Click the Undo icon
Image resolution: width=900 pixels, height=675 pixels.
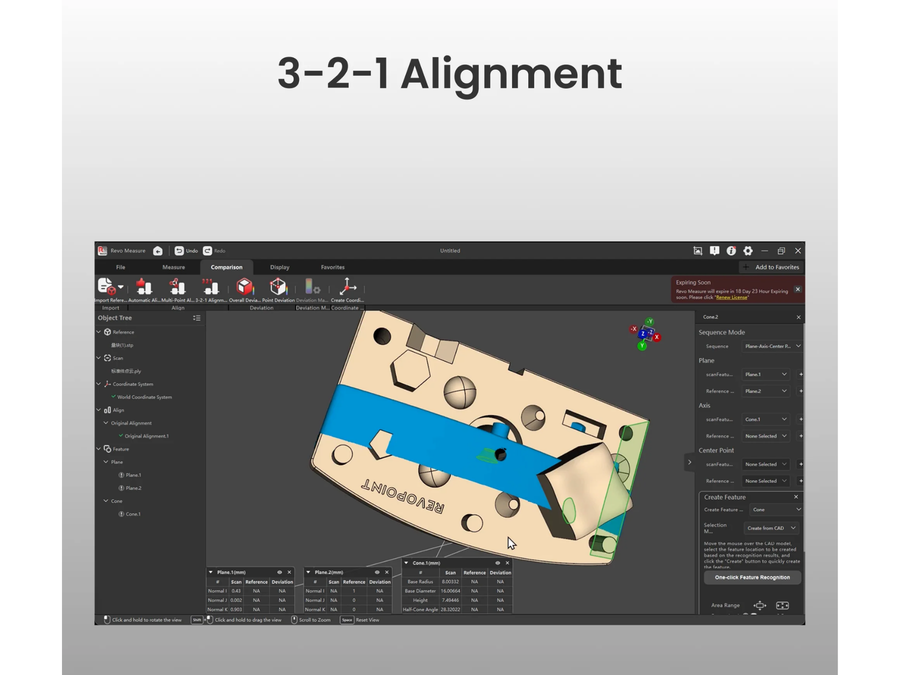[x=179, y=251]
